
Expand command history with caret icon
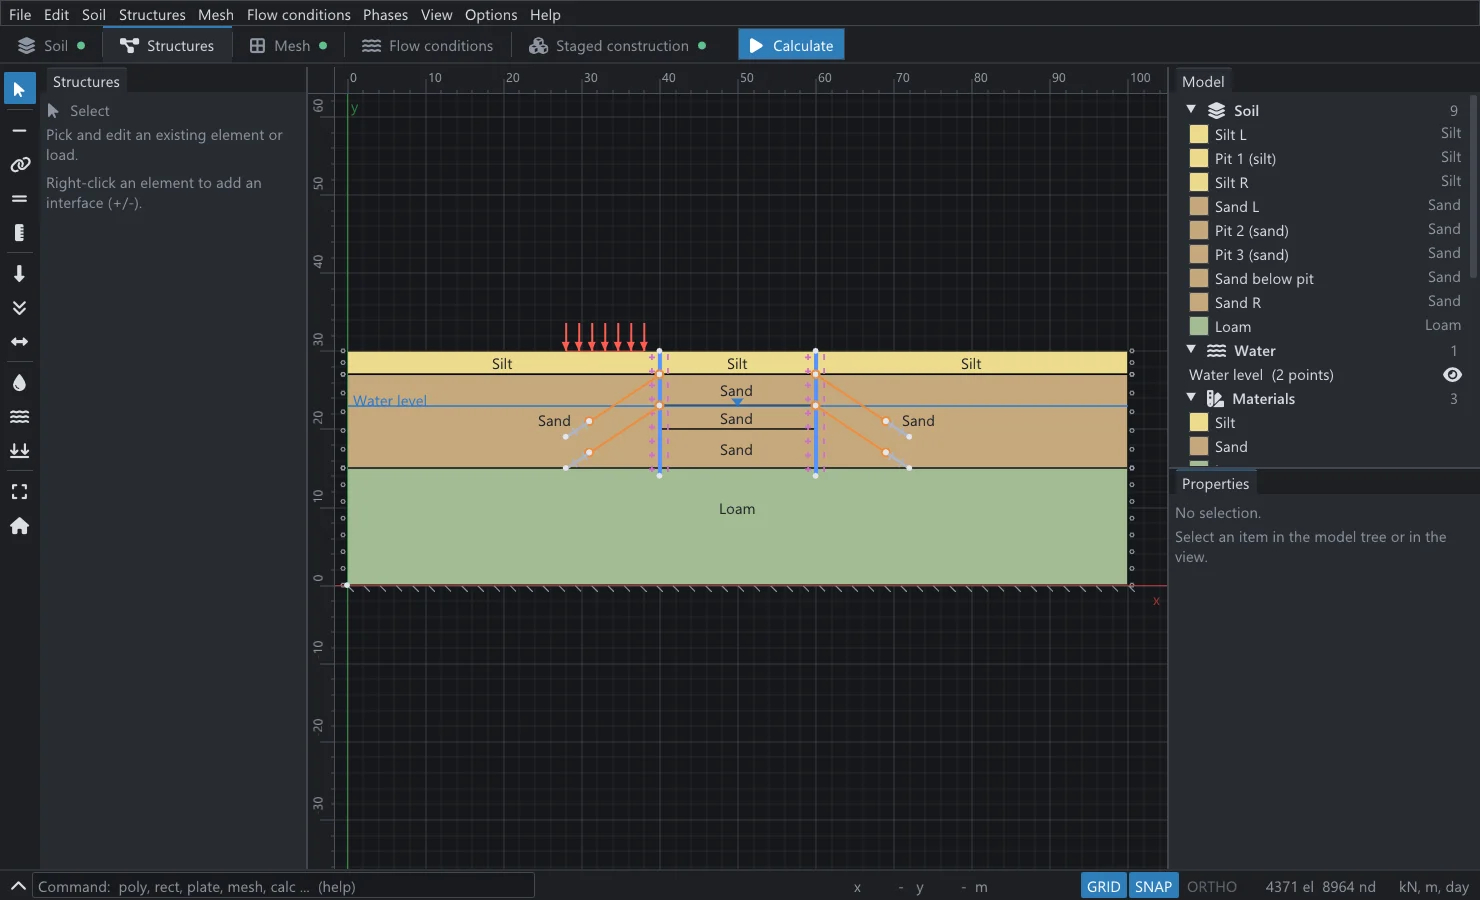click(17, 886)
